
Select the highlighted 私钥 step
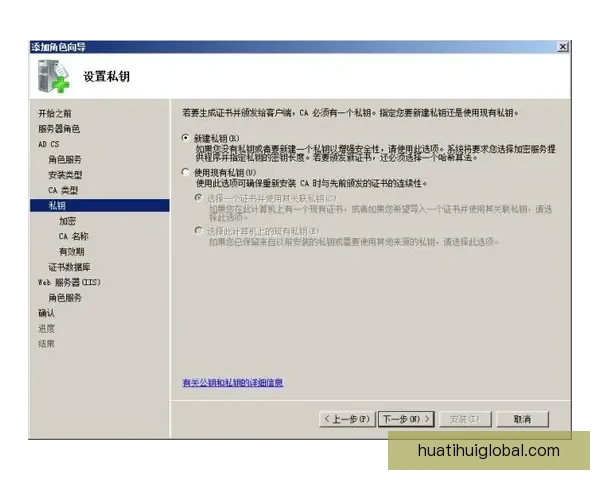tap(99, 206)
